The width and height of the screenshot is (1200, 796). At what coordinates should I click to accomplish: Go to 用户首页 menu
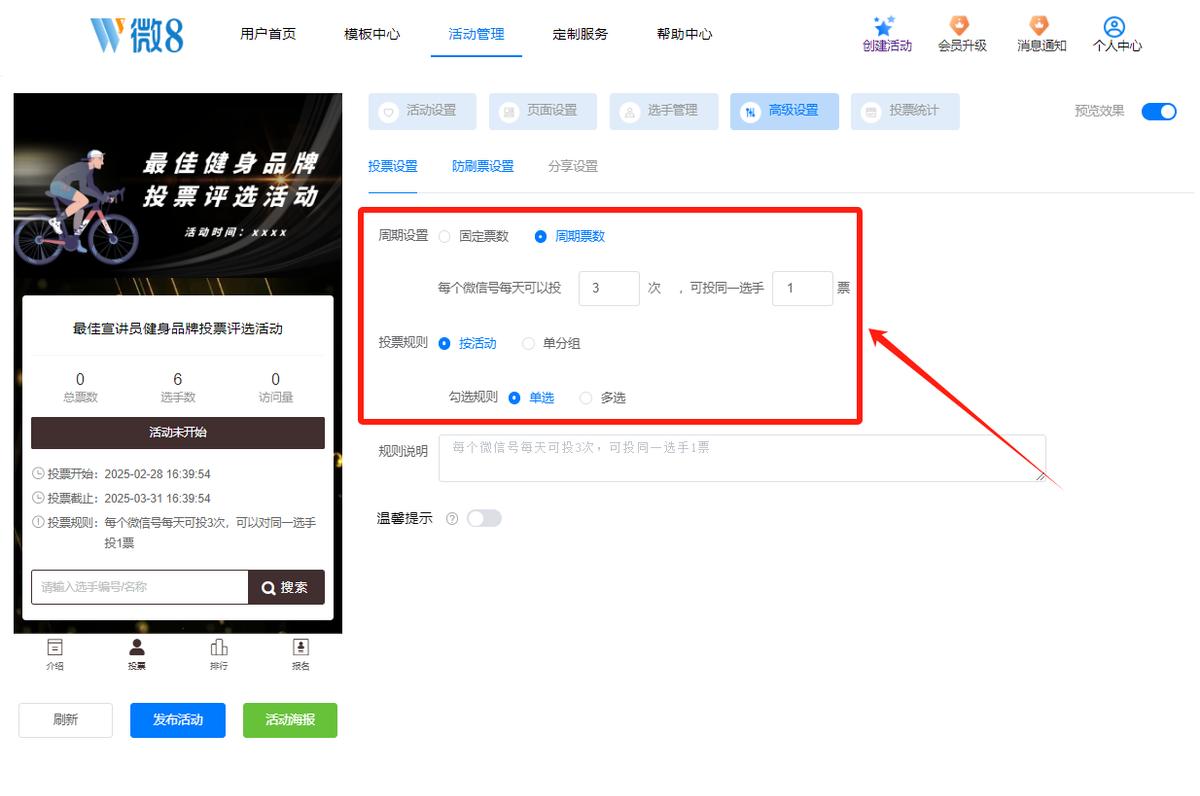pyautogui.click(x=268, y=34)
